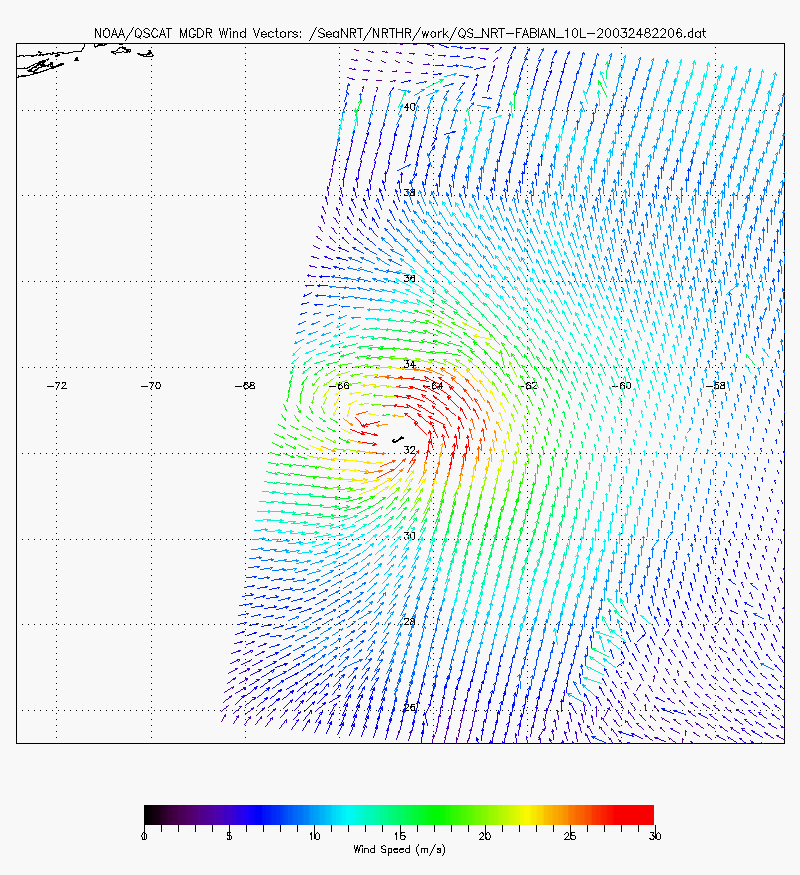
Task: Click the latitude 36 label
Action: pyautogui.click(x=409, y=279)
